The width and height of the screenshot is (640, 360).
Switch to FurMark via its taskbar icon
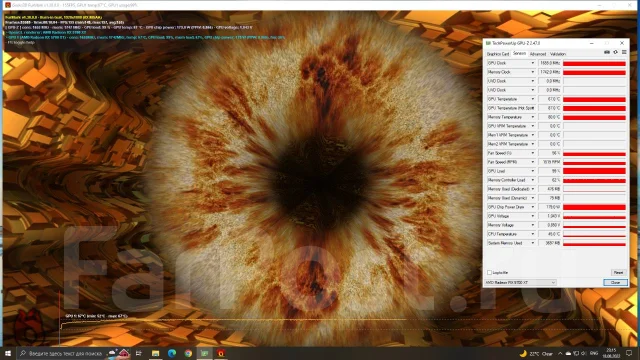coord(221,353)
